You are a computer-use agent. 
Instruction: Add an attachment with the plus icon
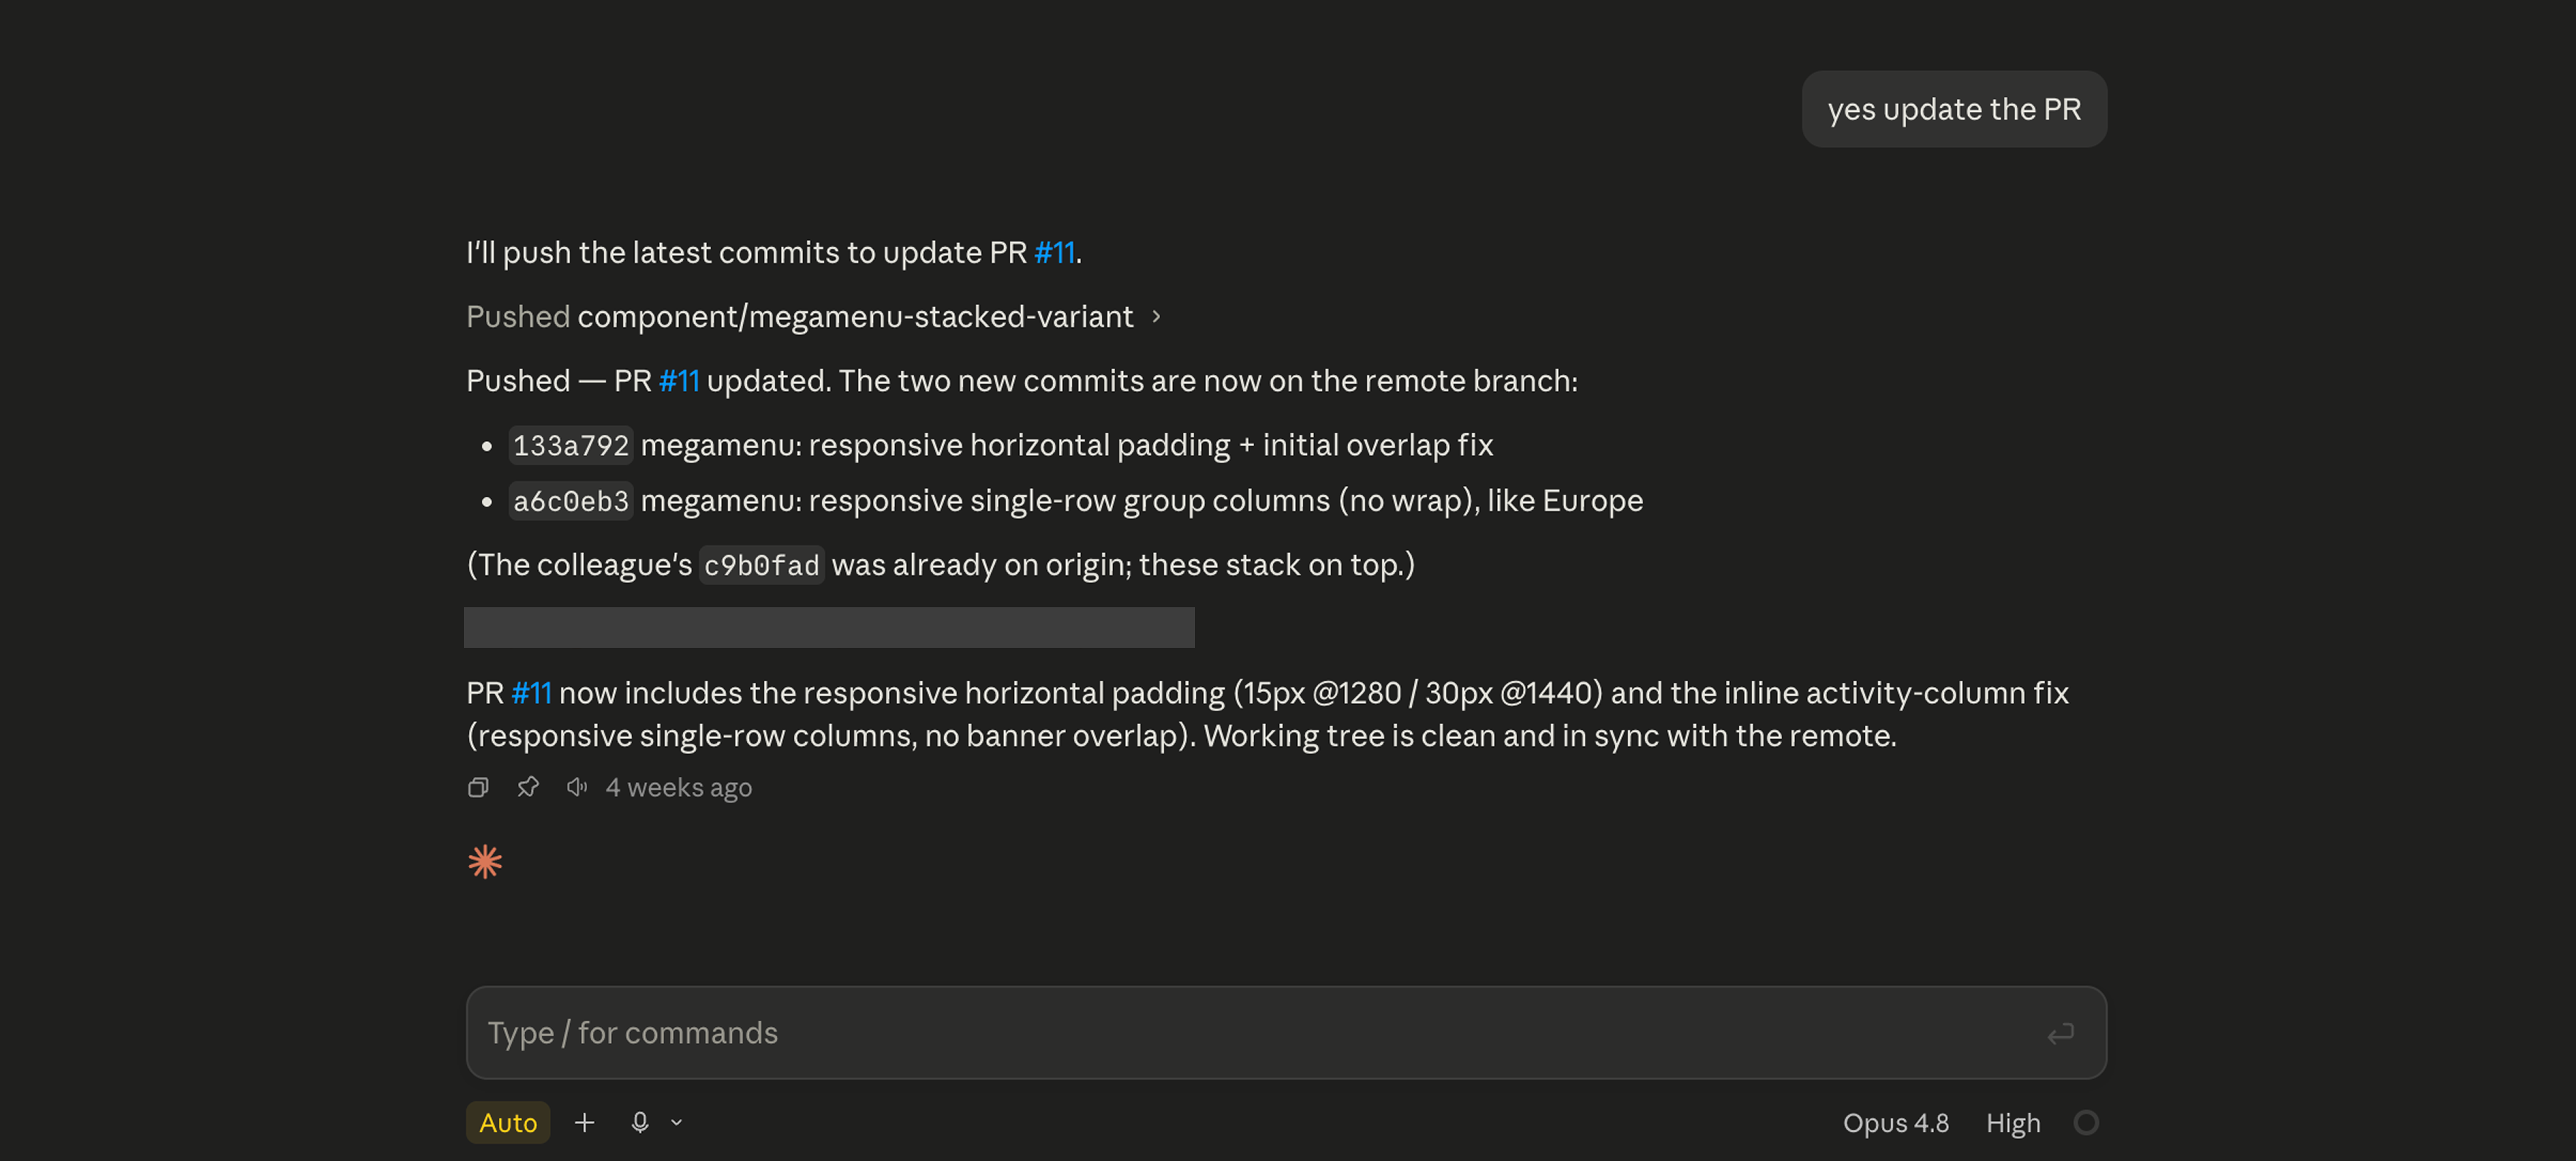click(585, 1123)
